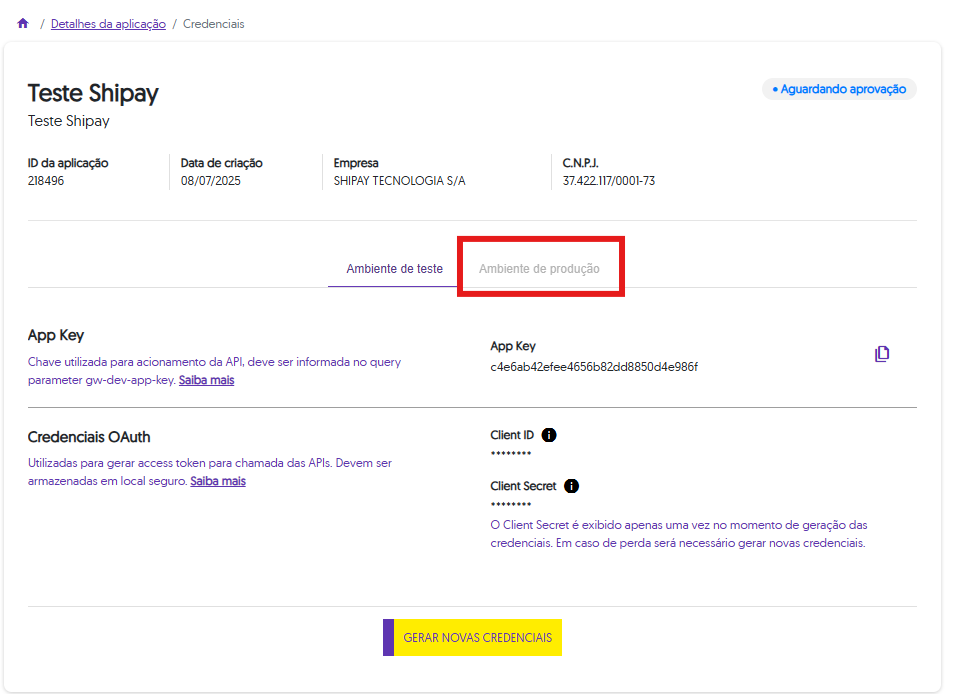Switch to Ambiente de produção tab
The width and height of the screenshot is (964, 694).
pos(539,269)
